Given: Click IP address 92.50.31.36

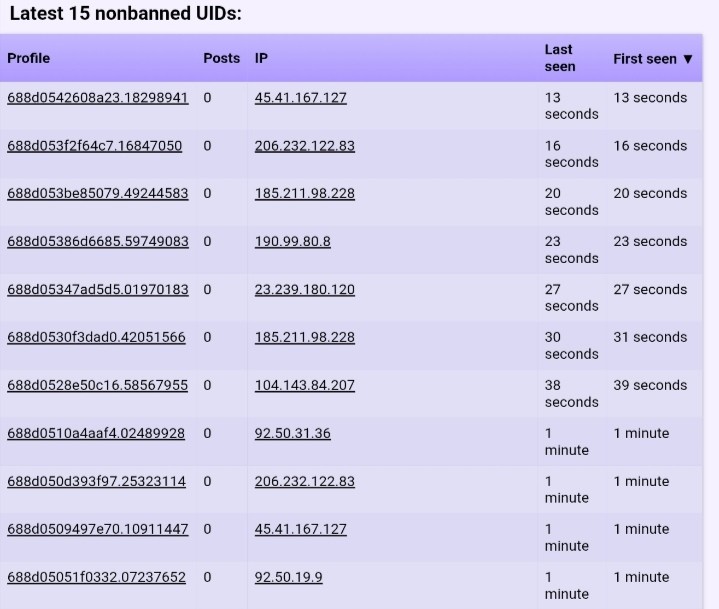Looking at the screenshot, I should tap(292, 434).
